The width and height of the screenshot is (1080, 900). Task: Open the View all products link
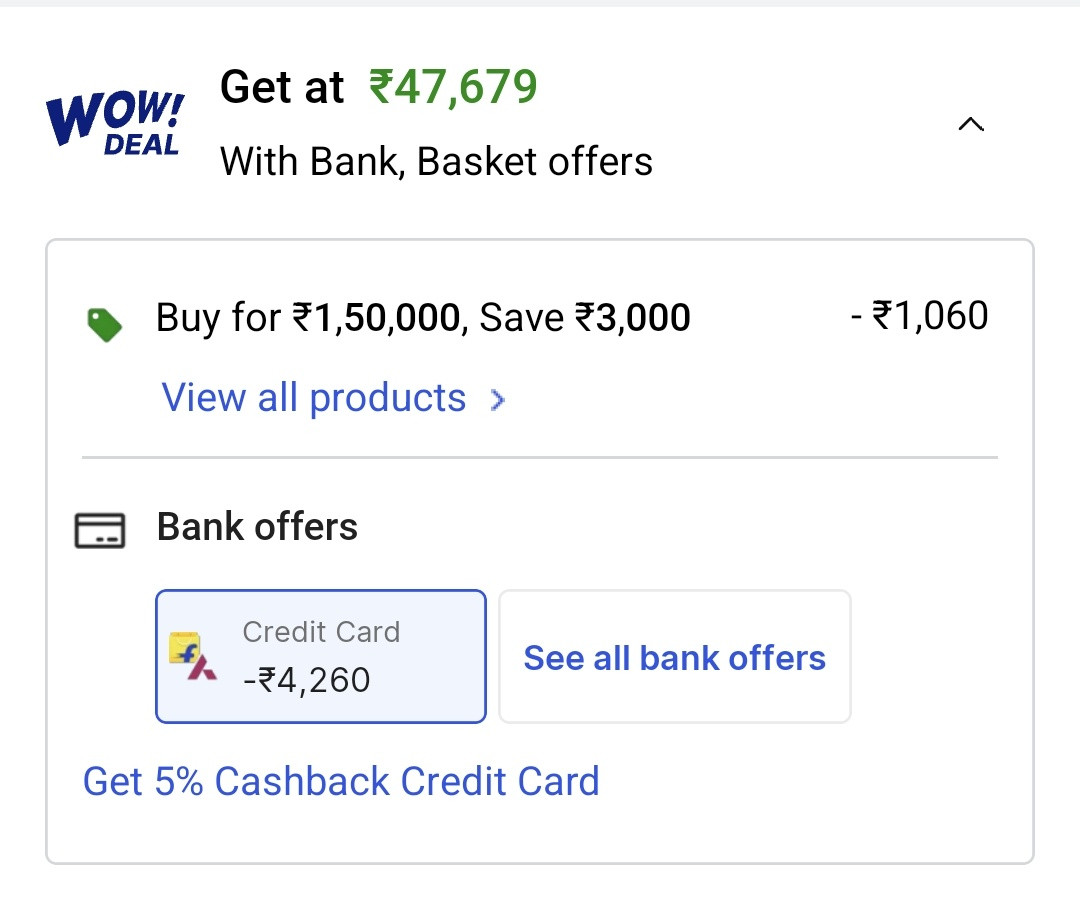coord(314,398)
